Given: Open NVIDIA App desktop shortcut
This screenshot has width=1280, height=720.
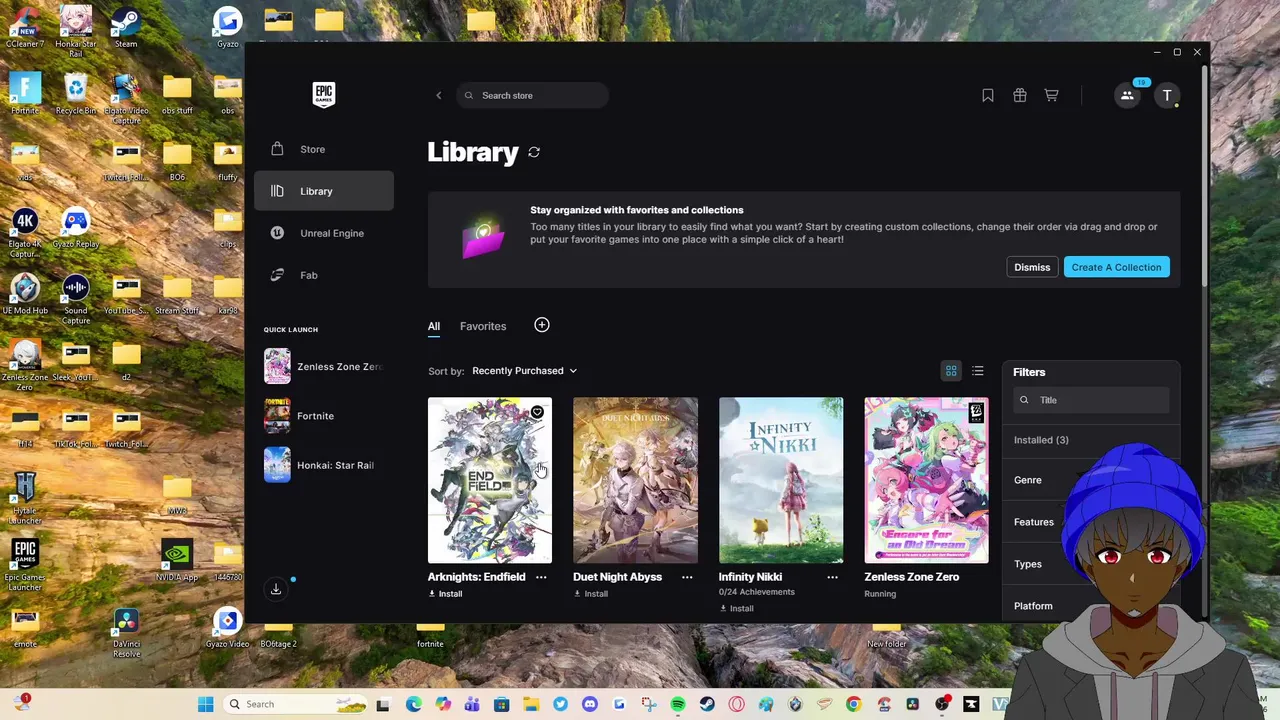Looking at the screenshot, I should (177, 561).
